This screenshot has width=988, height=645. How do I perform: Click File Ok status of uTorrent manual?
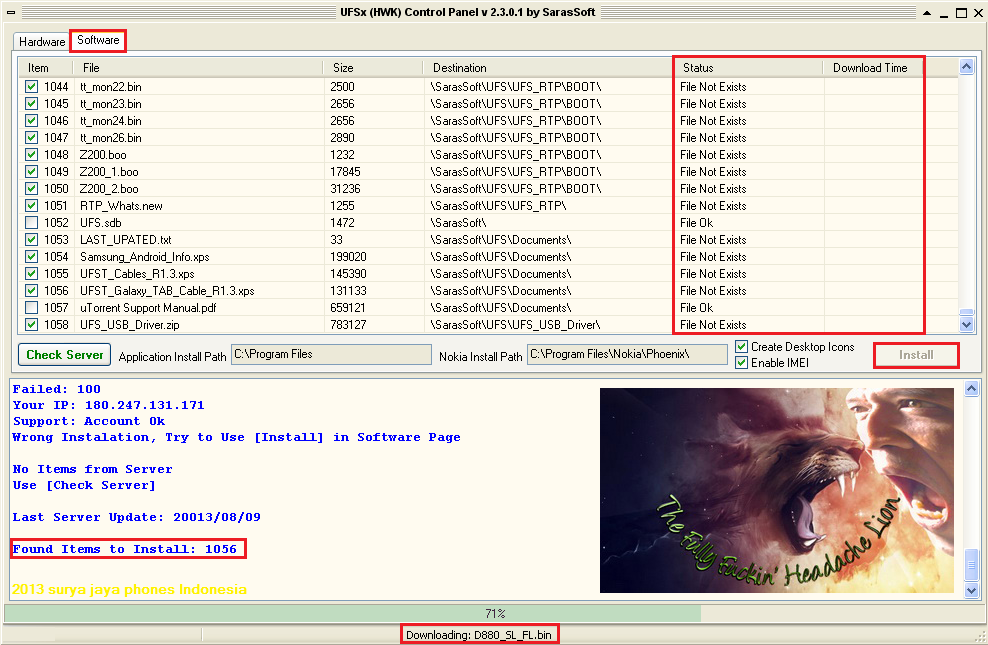(x=696, y=308)
